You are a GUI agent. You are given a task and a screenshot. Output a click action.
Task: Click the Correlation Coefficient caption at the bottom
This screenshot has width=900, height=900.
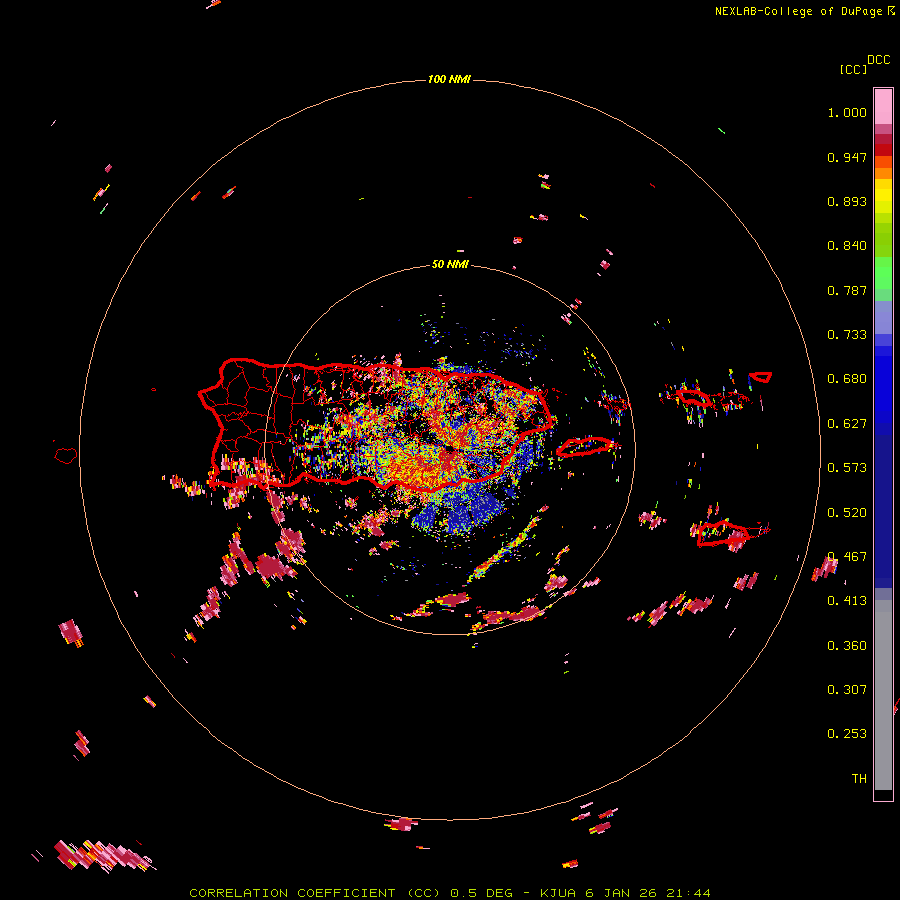(x=449, y=893)
